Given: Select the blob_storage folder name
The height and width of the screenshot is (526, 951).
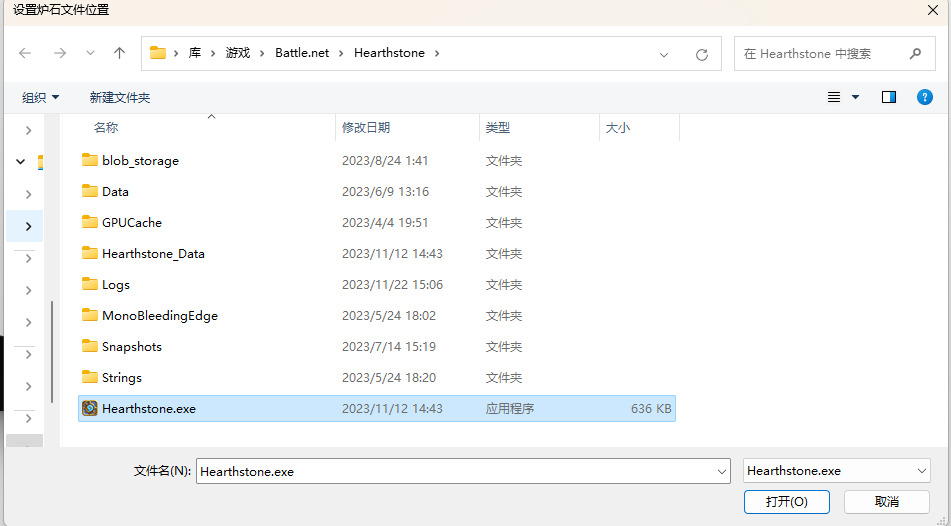Looking at the screenshot, I should [140, 161].
